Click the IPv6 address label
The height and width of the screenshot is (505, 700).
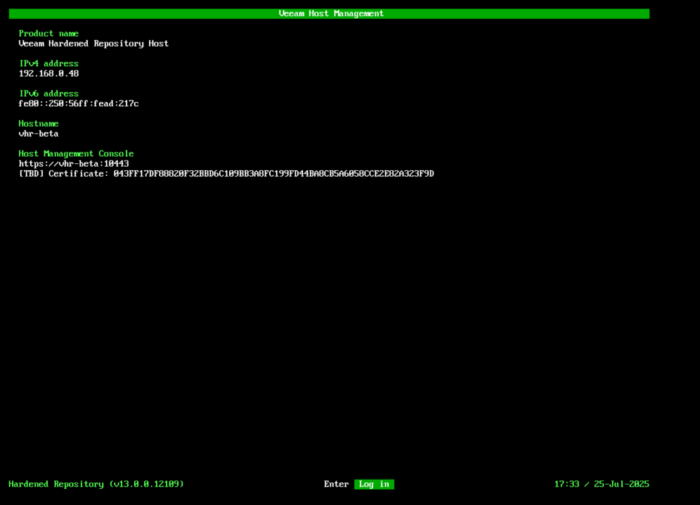click(49, 93)
